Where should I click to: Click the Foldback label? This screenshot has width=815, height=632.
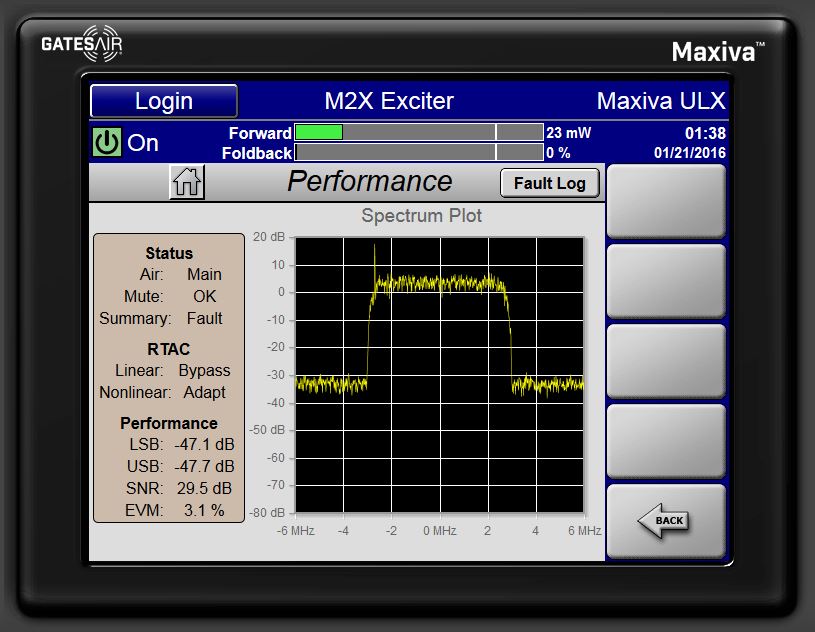pyautogui.click(x=257, y=153)
